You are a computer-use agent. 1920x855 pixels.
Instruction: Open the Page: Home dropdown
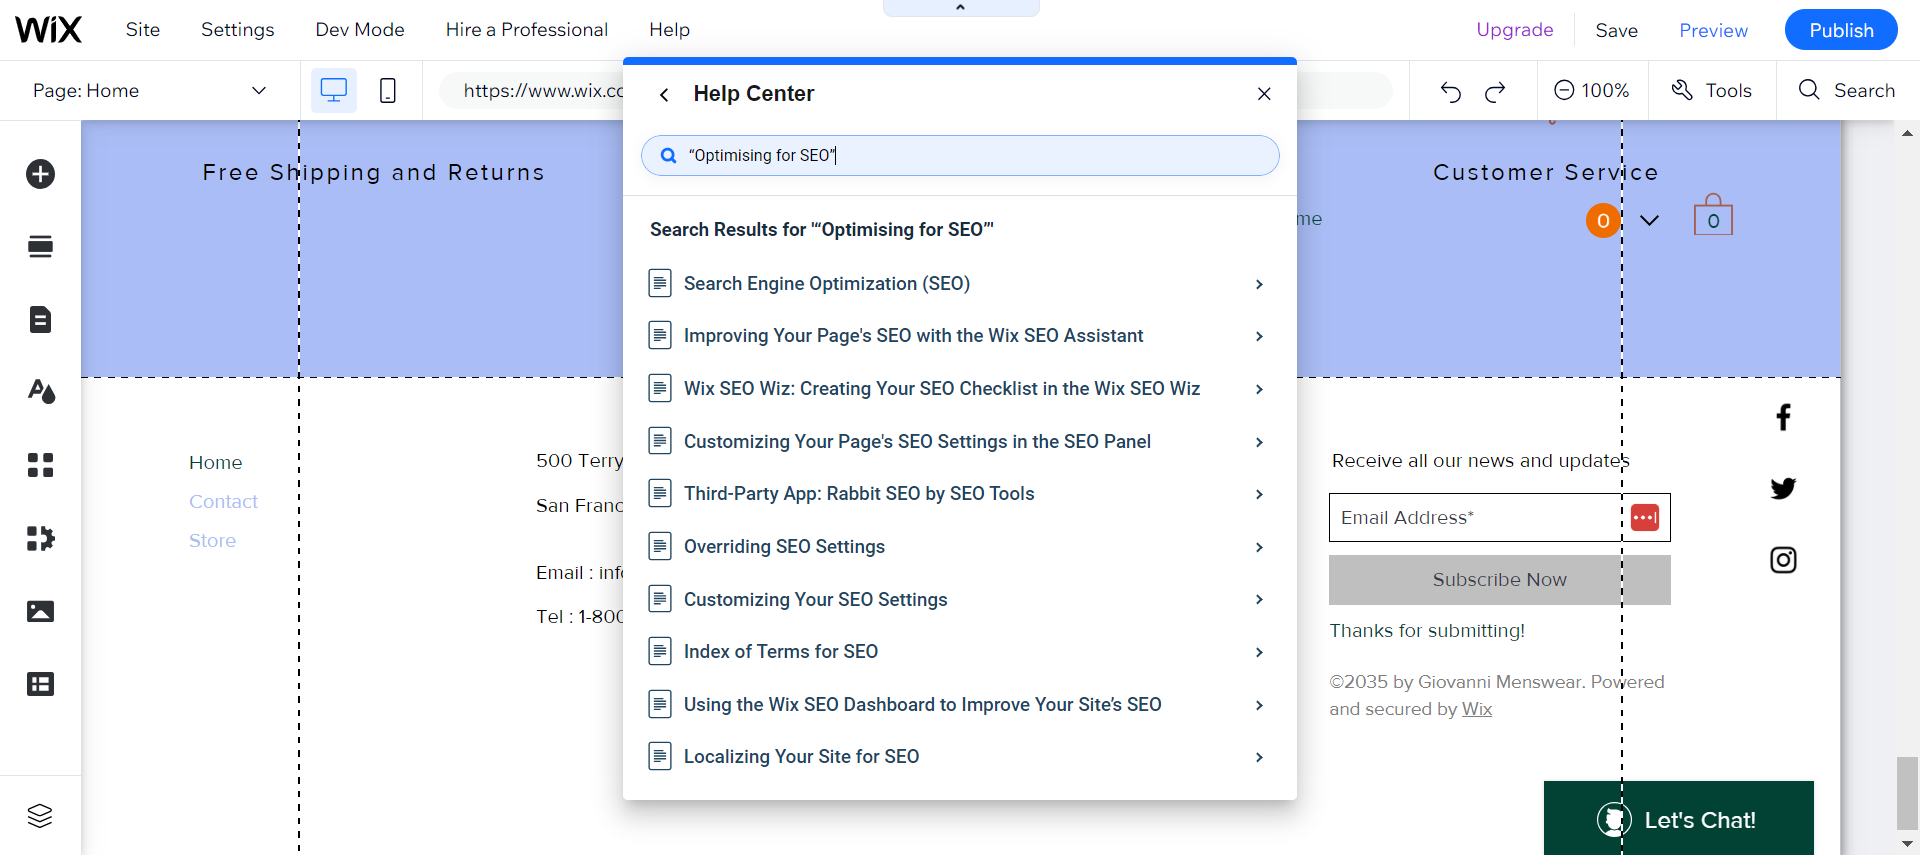(x=150, y=91)
